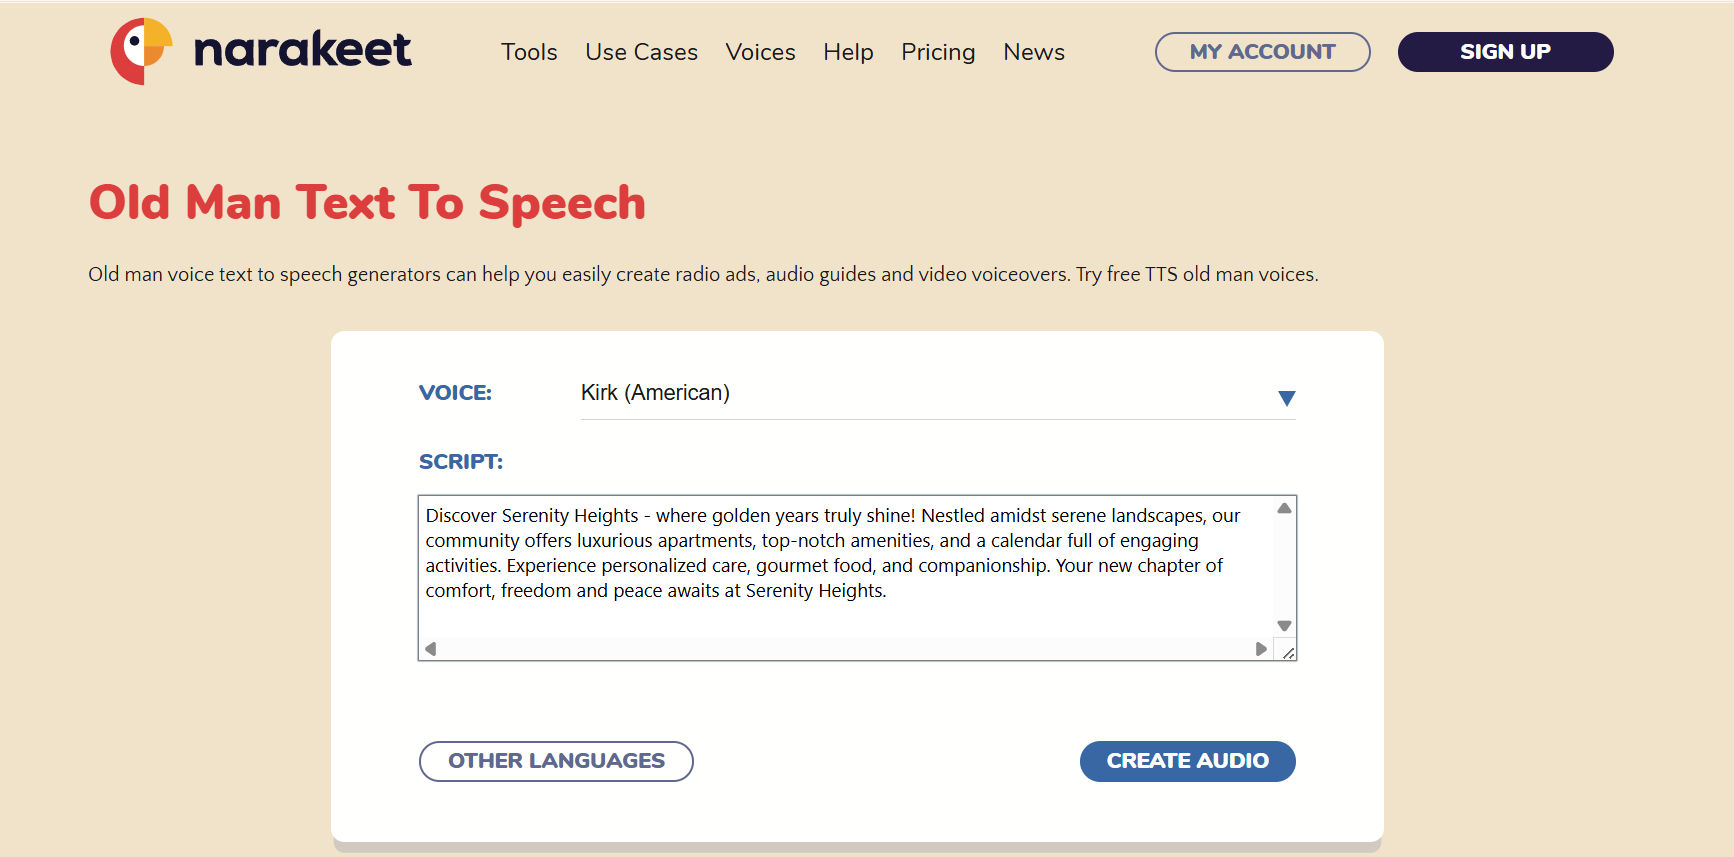Click the Sign Up button
The image size is (1734, 857).
click(x=1504, y=52)
